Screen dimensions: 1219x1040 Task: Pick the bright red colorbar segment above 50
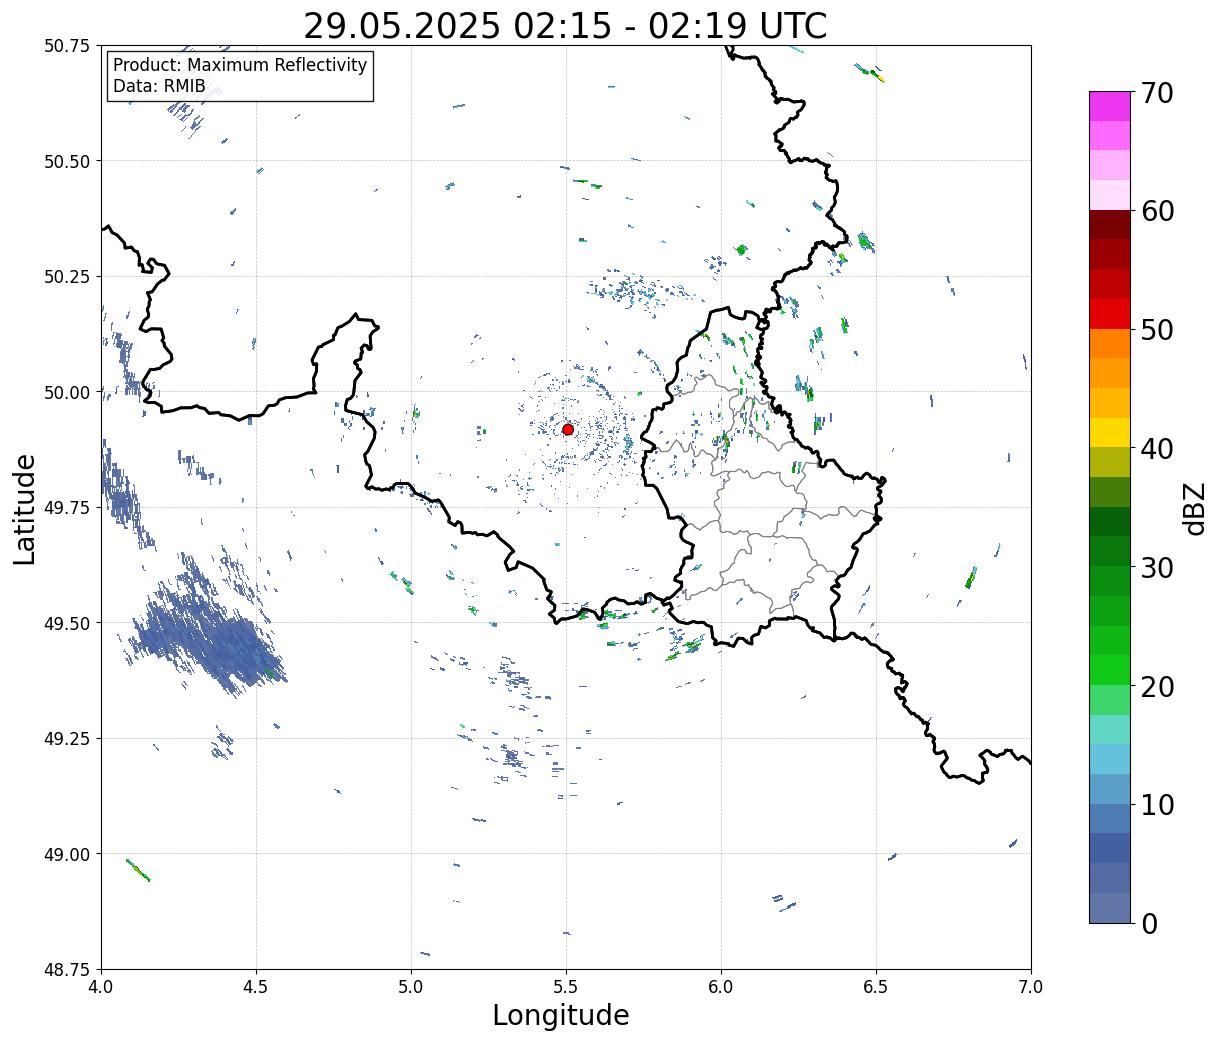1110,314
